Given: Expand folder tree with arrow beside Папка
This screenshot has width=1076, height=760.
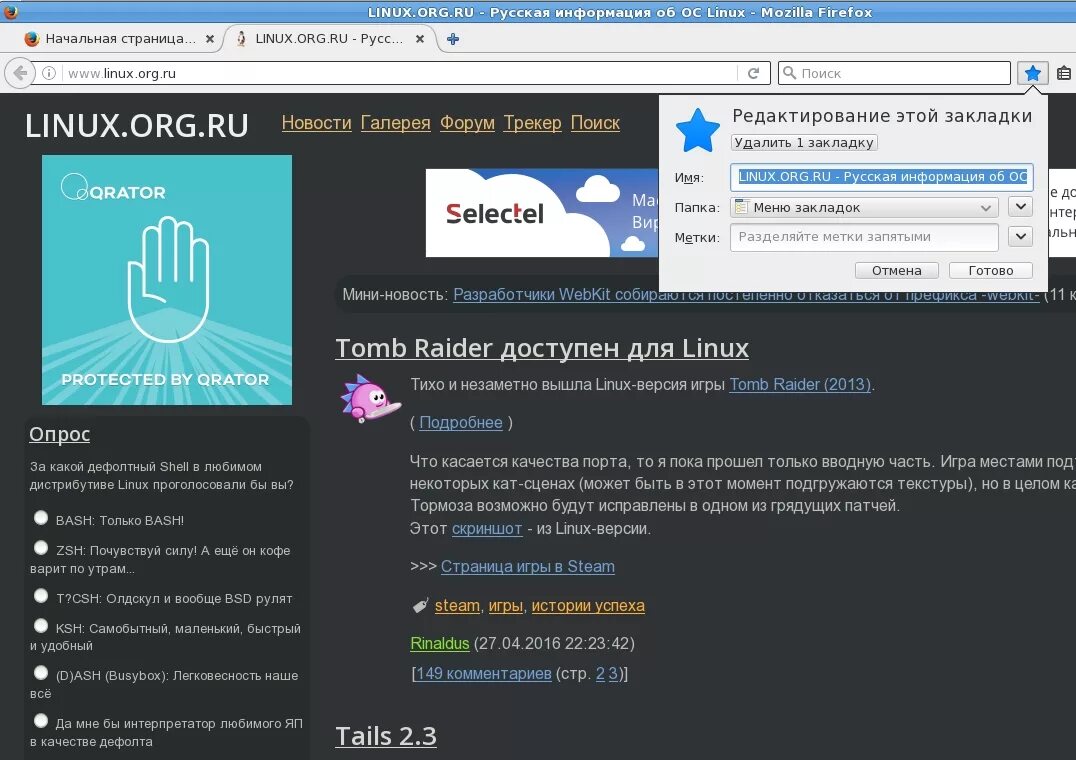Looking at the screenshot, I should 1020,206.
